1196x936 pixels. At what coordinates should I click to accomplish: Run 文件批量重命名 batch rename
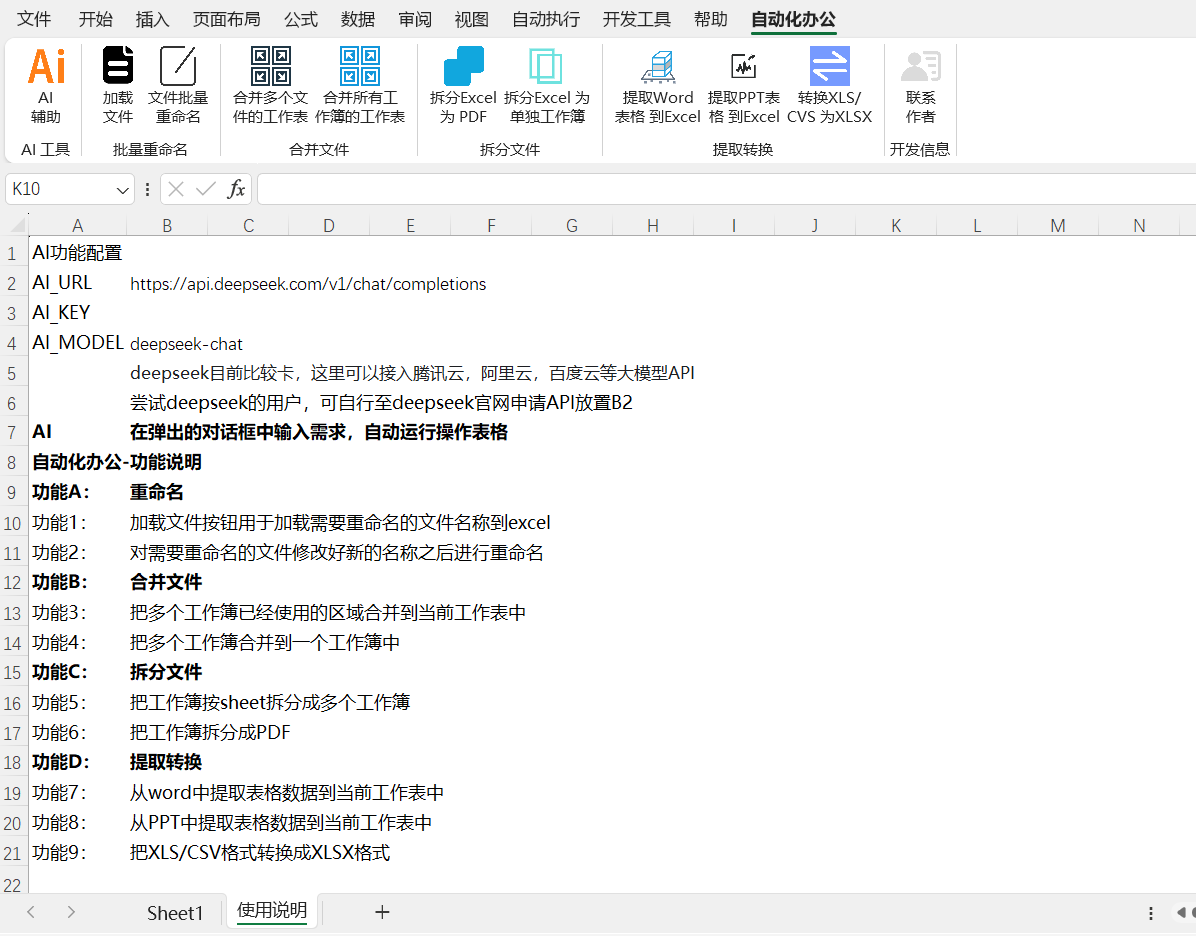click(178, 85)
